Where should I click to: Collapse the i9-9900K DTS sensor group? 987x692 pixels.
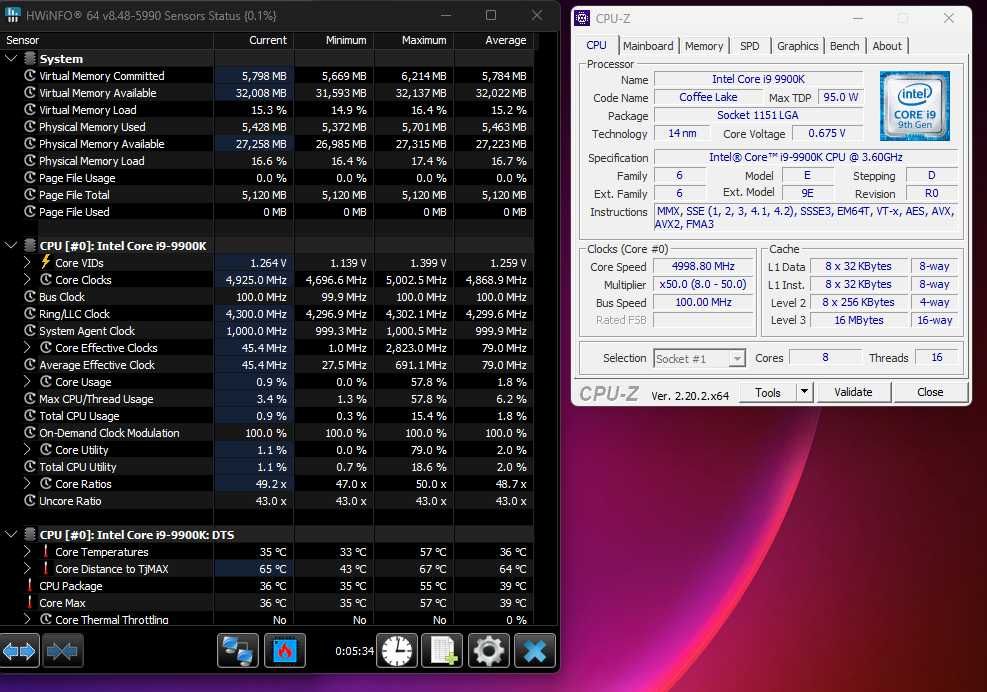click(x=11, y=535)
